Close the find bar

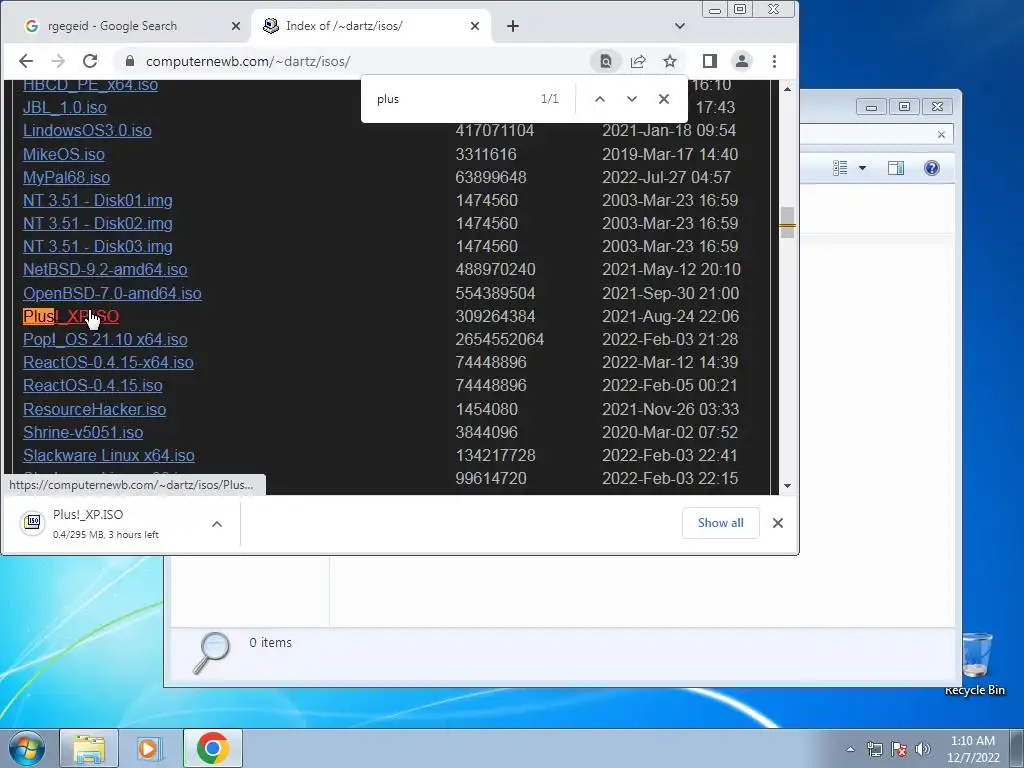pos(664,99)
